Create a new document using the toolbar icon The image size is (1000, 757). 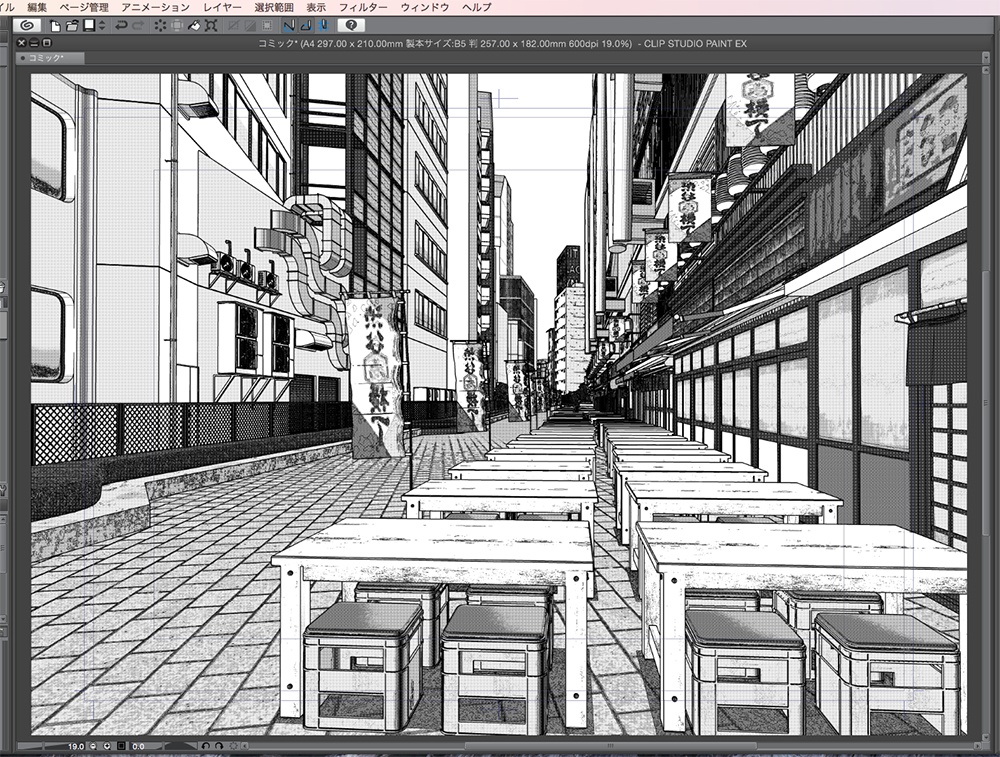pos(54,26)
